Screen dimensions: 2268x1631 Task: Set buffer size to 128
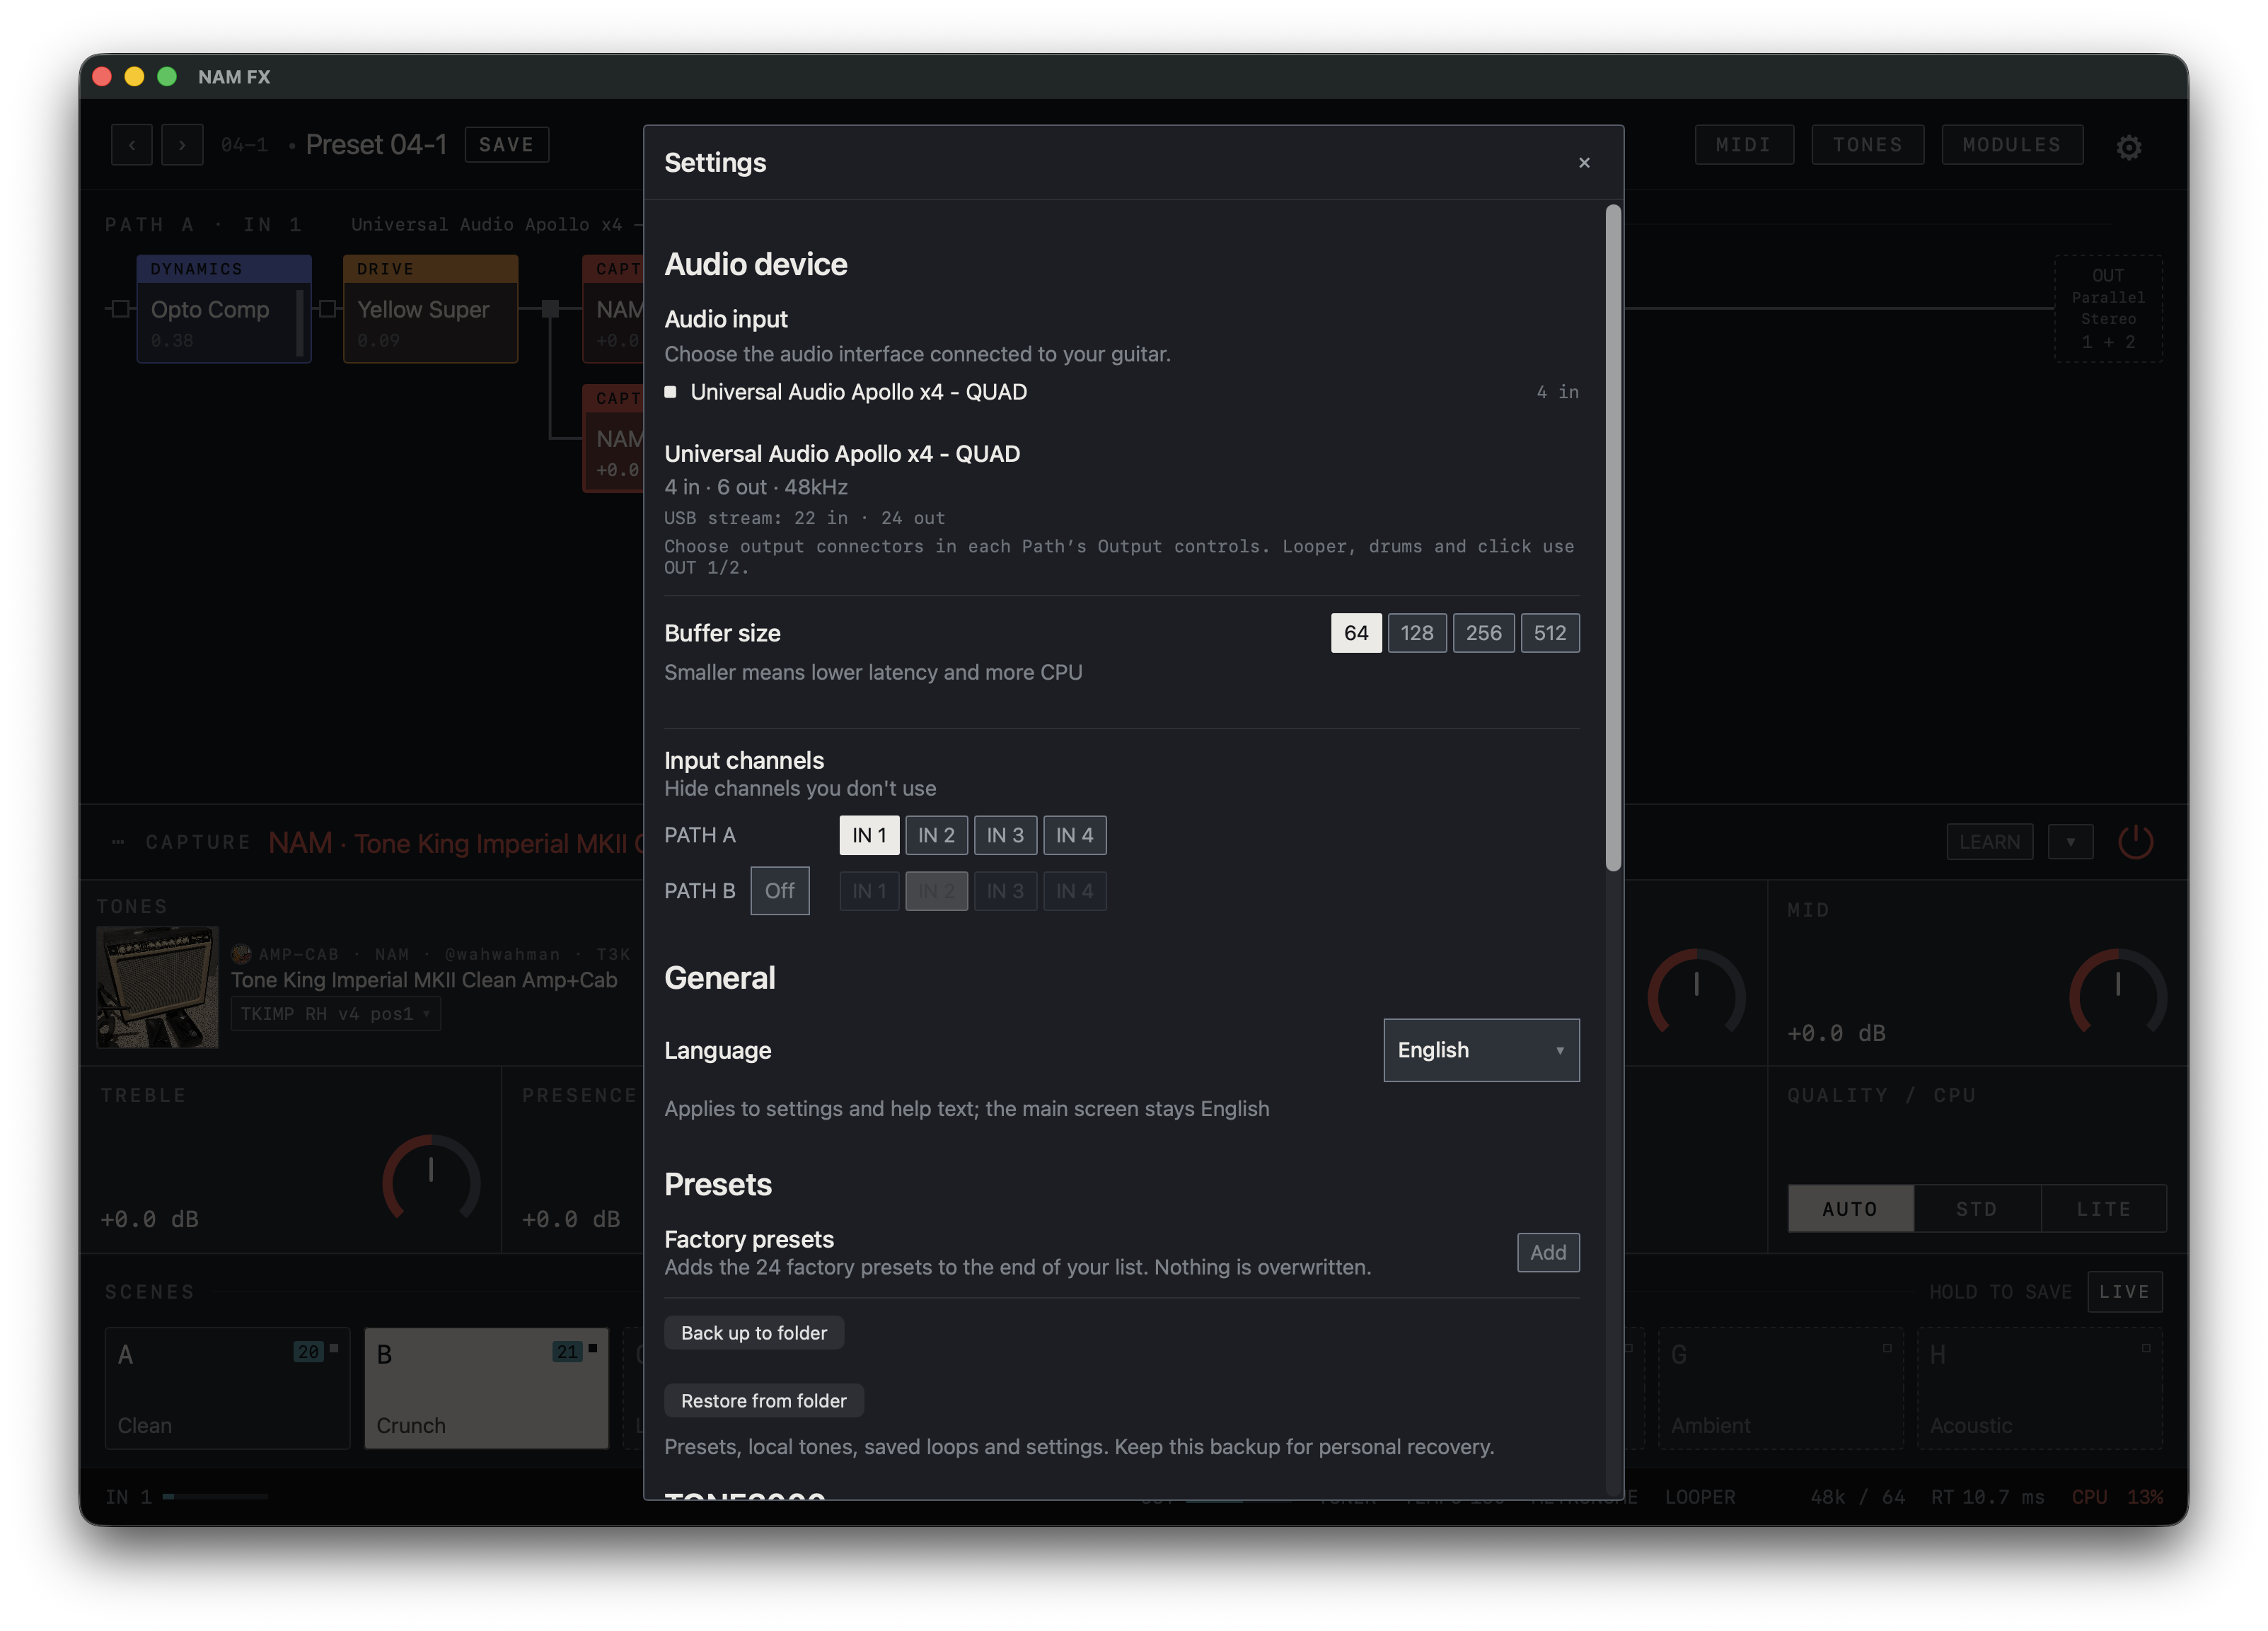pyautogui.click(x=1416, y=633)
